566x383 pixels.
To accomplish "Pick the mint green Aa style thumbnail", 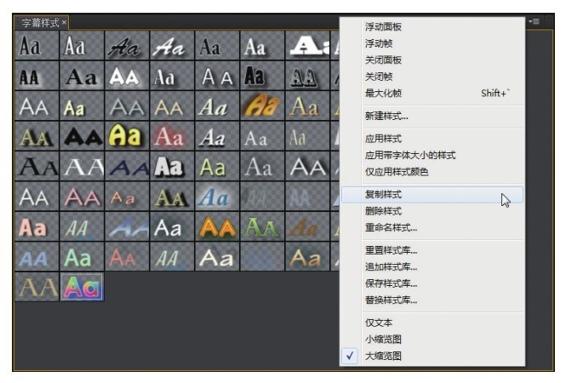I will (82, 257).
